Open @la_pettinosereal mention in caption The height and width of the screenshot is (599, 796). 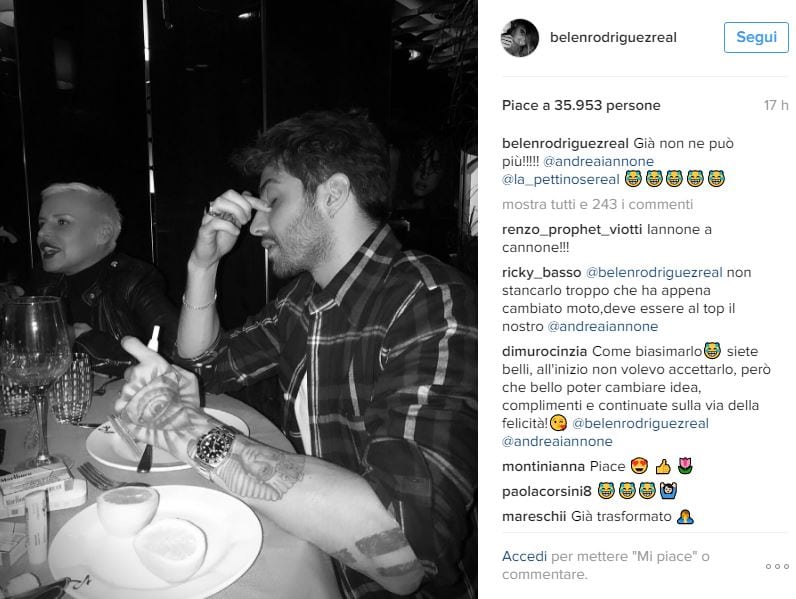click(560, 179)
